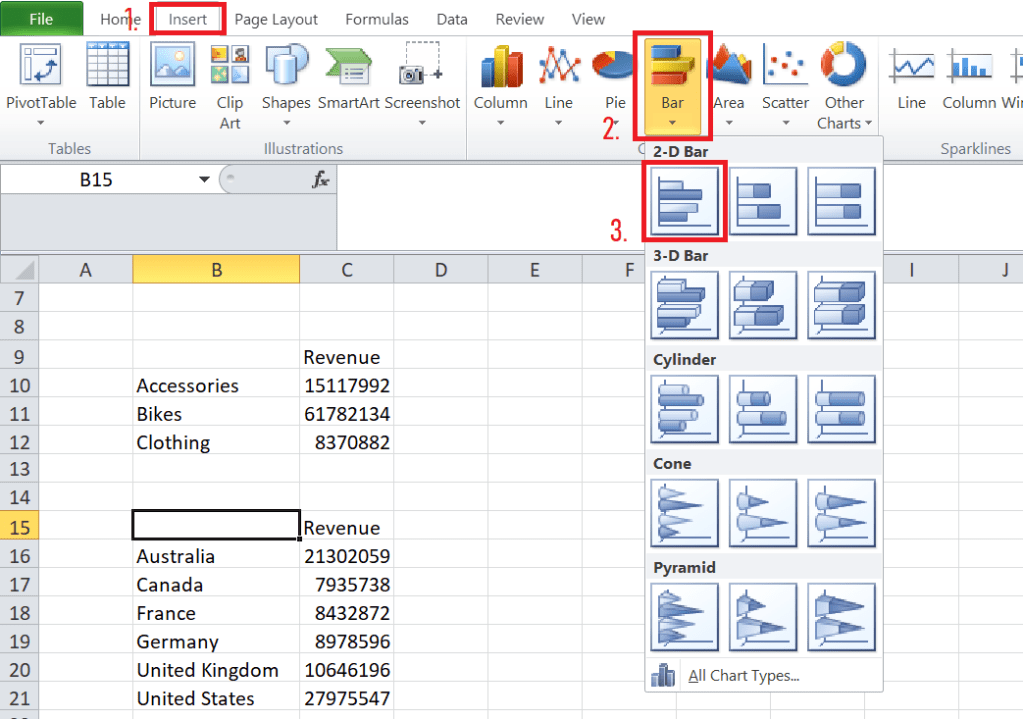Expand the Column chart dropdown
Viewport: 1023px width, 719px height.
coord(500,123)
